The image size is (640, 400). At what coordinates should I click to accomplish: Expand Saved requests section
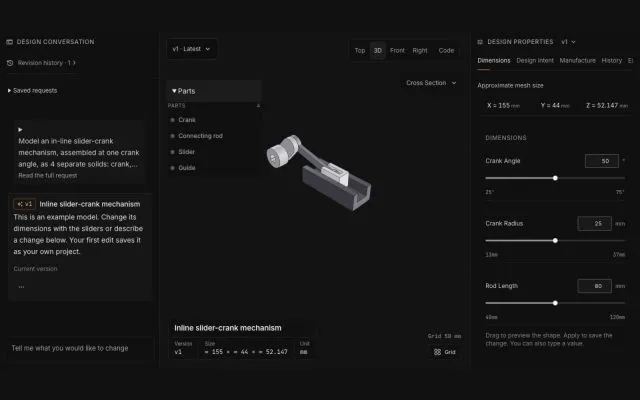[x=32, y=91]
